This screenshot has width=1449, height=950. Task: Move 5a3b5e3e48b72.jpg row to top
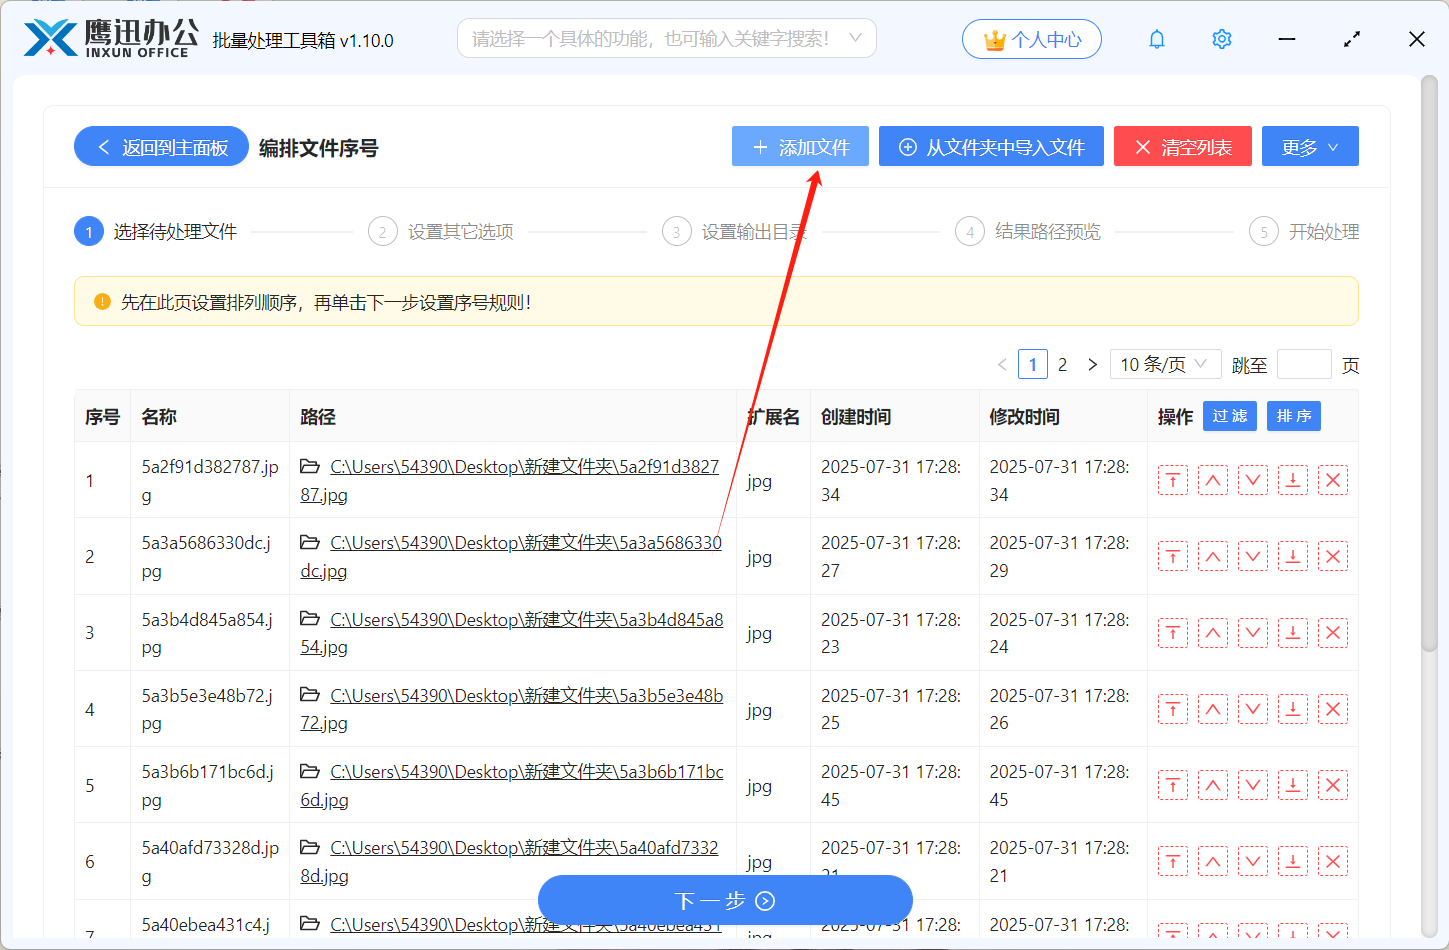click(x=1173, y=710)
